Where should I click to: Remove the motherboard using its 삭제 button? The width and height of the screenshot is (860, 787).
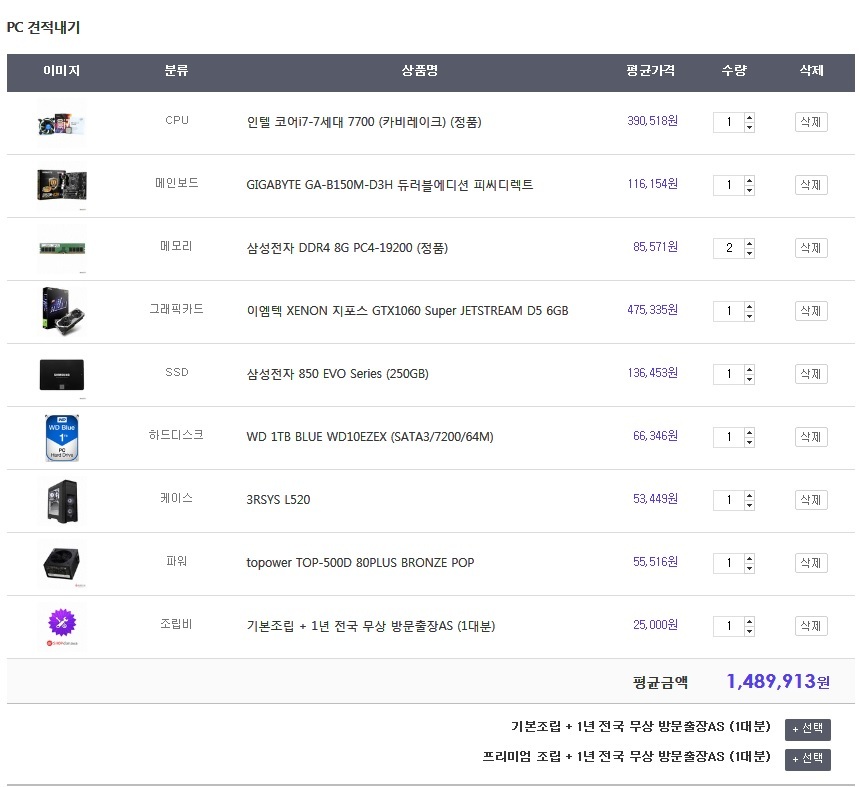click(811, 185)
